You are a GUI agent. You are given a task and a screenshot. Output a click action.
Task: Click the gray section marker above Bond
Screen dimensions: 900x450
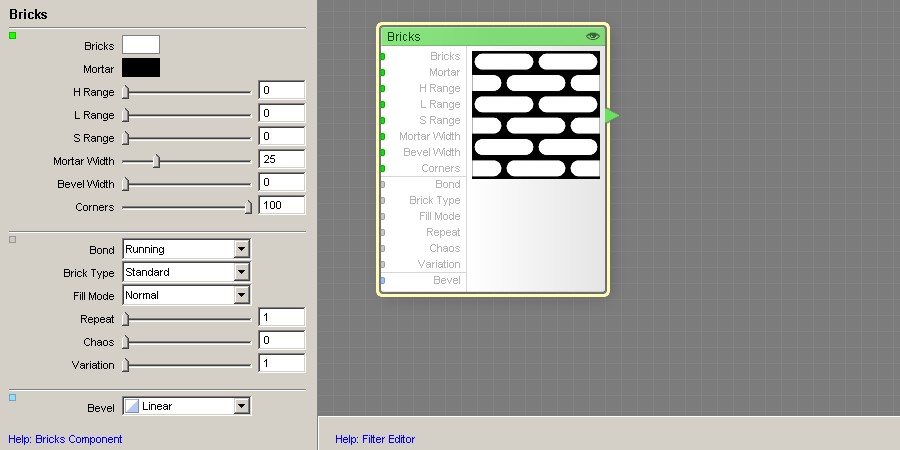click(x=12, y=240)
